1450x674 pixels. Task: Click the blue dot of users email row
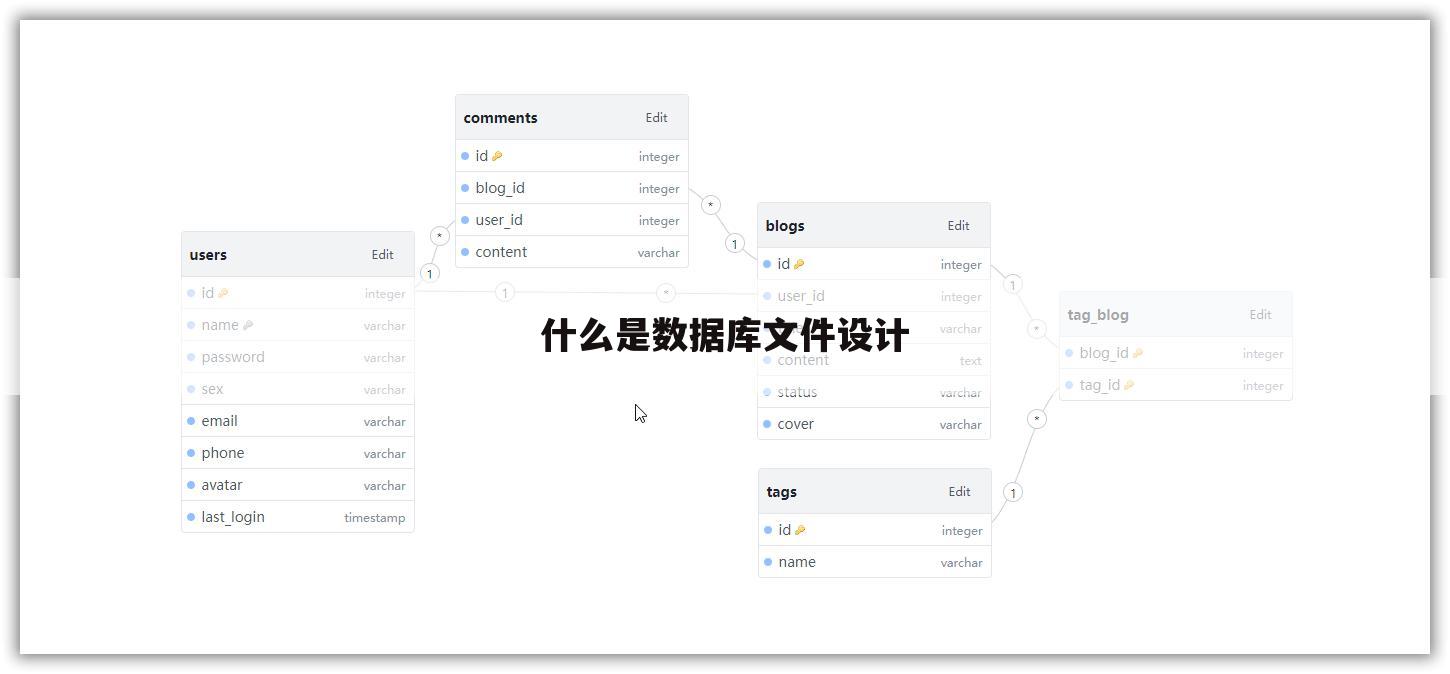(191, 421)
